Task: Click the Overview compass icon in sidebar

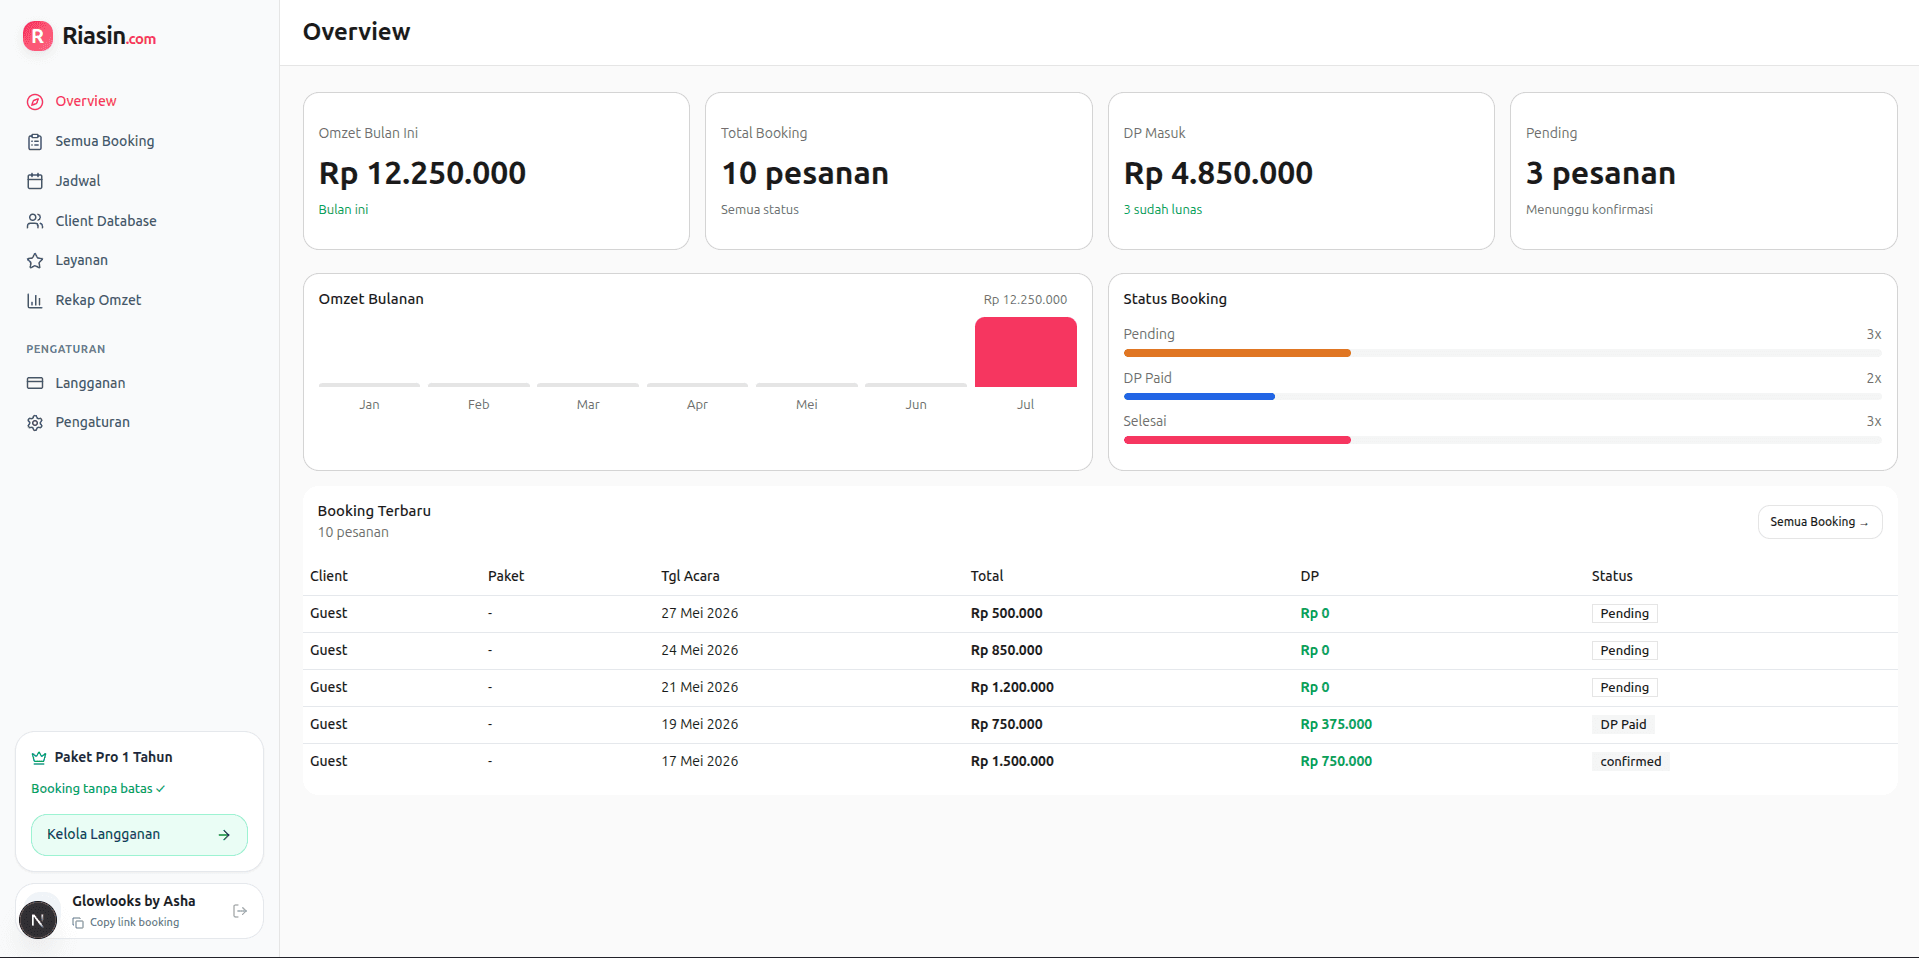Action: coord(35,102)
